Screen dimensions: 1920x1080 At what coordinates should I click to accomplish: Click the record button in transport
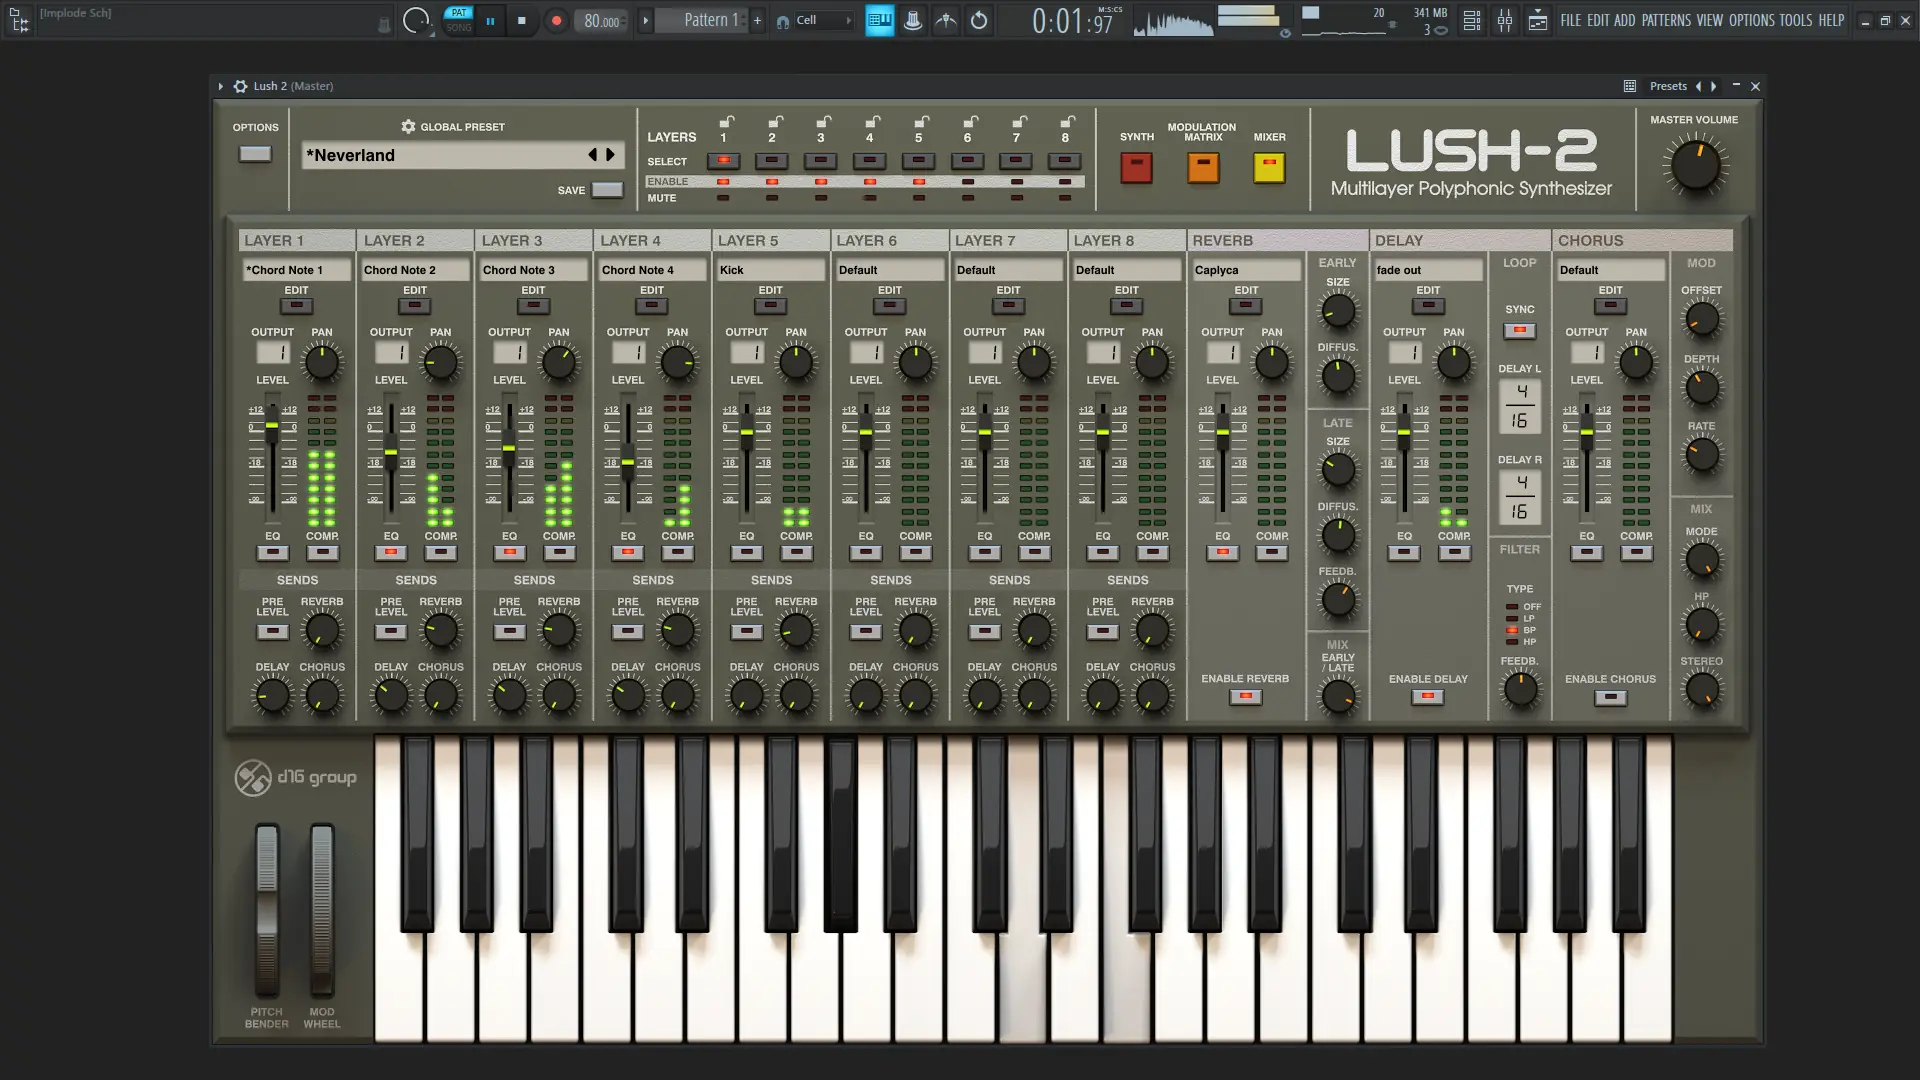557,21
